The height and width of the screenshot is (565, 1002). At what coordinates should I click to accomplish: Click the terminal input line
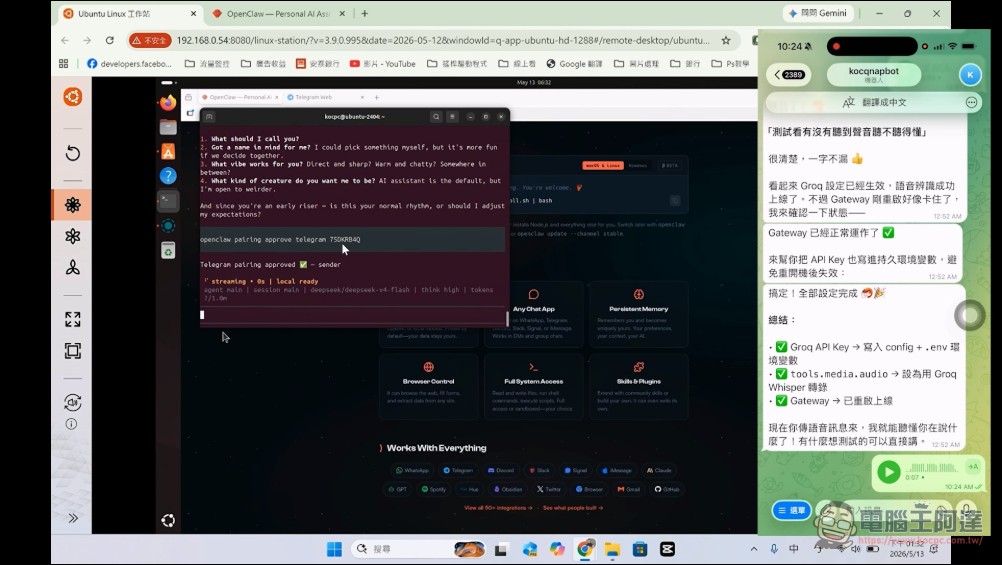coord(353,314)
